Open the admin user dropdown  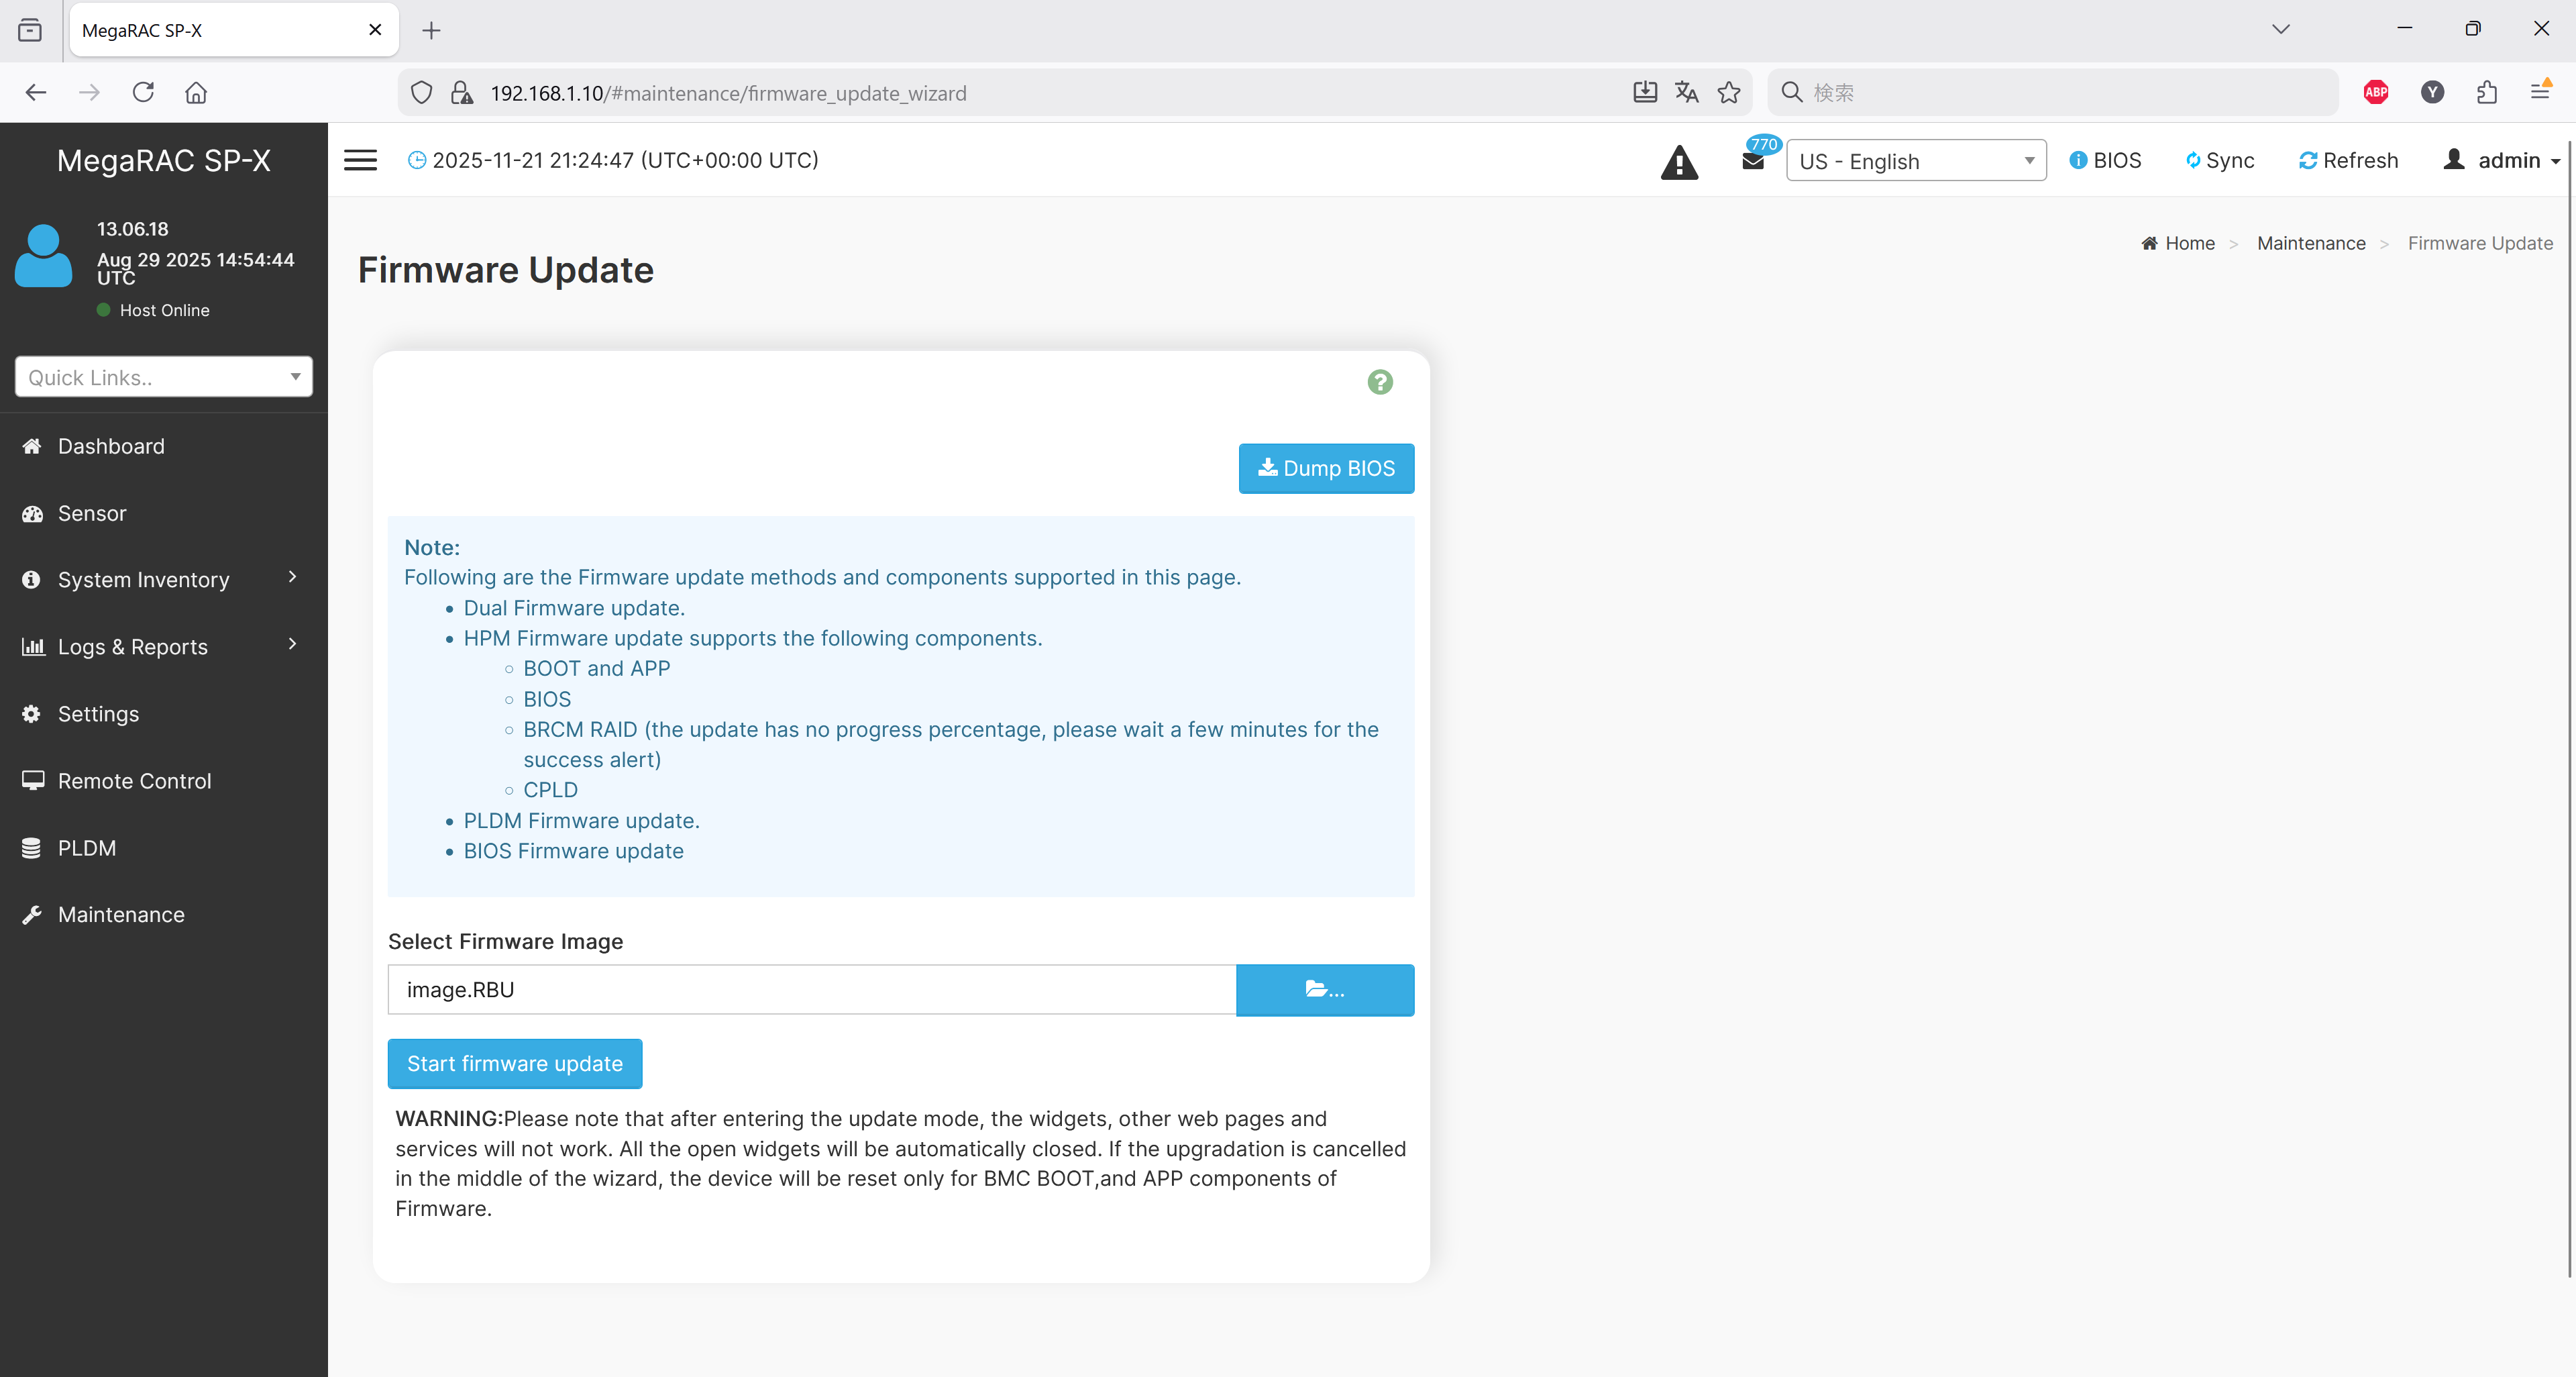[x=2502, y=160]
